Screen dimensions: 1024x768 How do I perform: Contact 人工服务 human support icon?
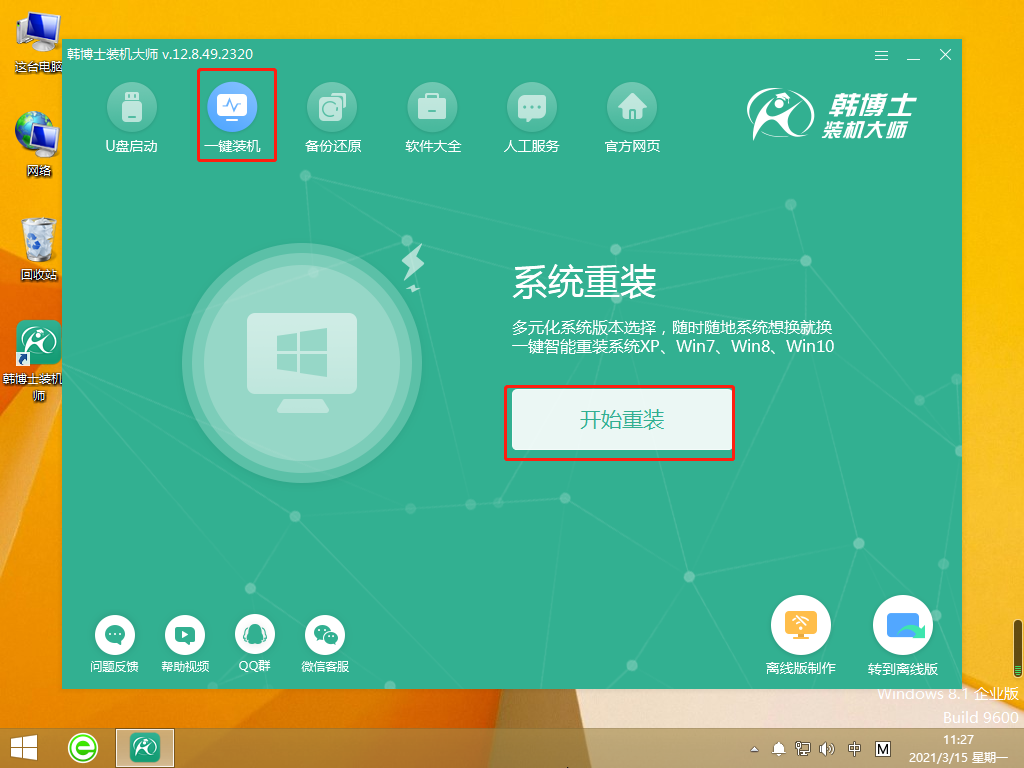coord(532,108)
